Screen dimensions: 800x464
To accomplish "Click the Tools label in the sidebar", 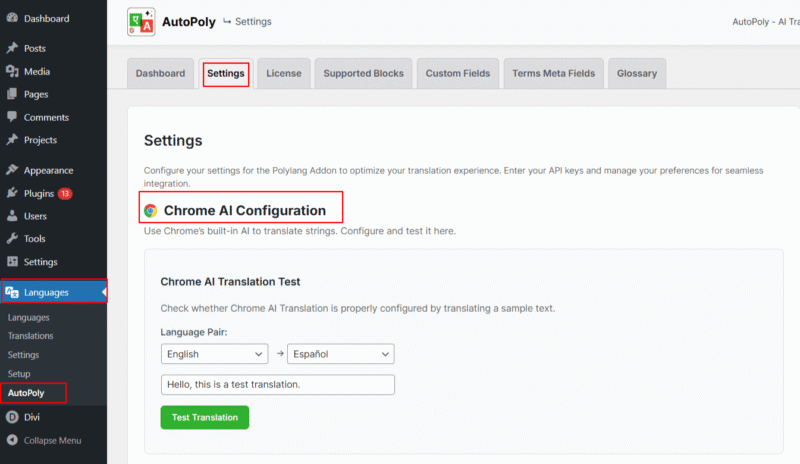I will point(35,238).
